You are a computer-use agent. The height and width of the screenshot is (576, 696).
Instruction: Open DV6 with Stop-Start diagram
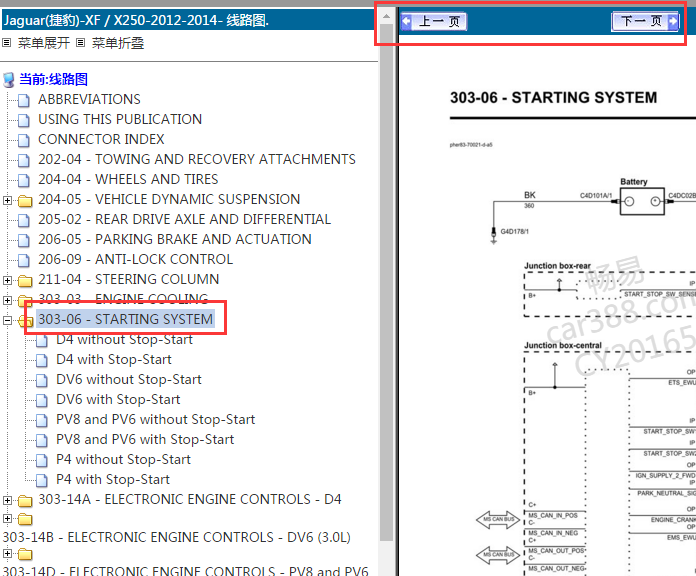click(118, 399)
